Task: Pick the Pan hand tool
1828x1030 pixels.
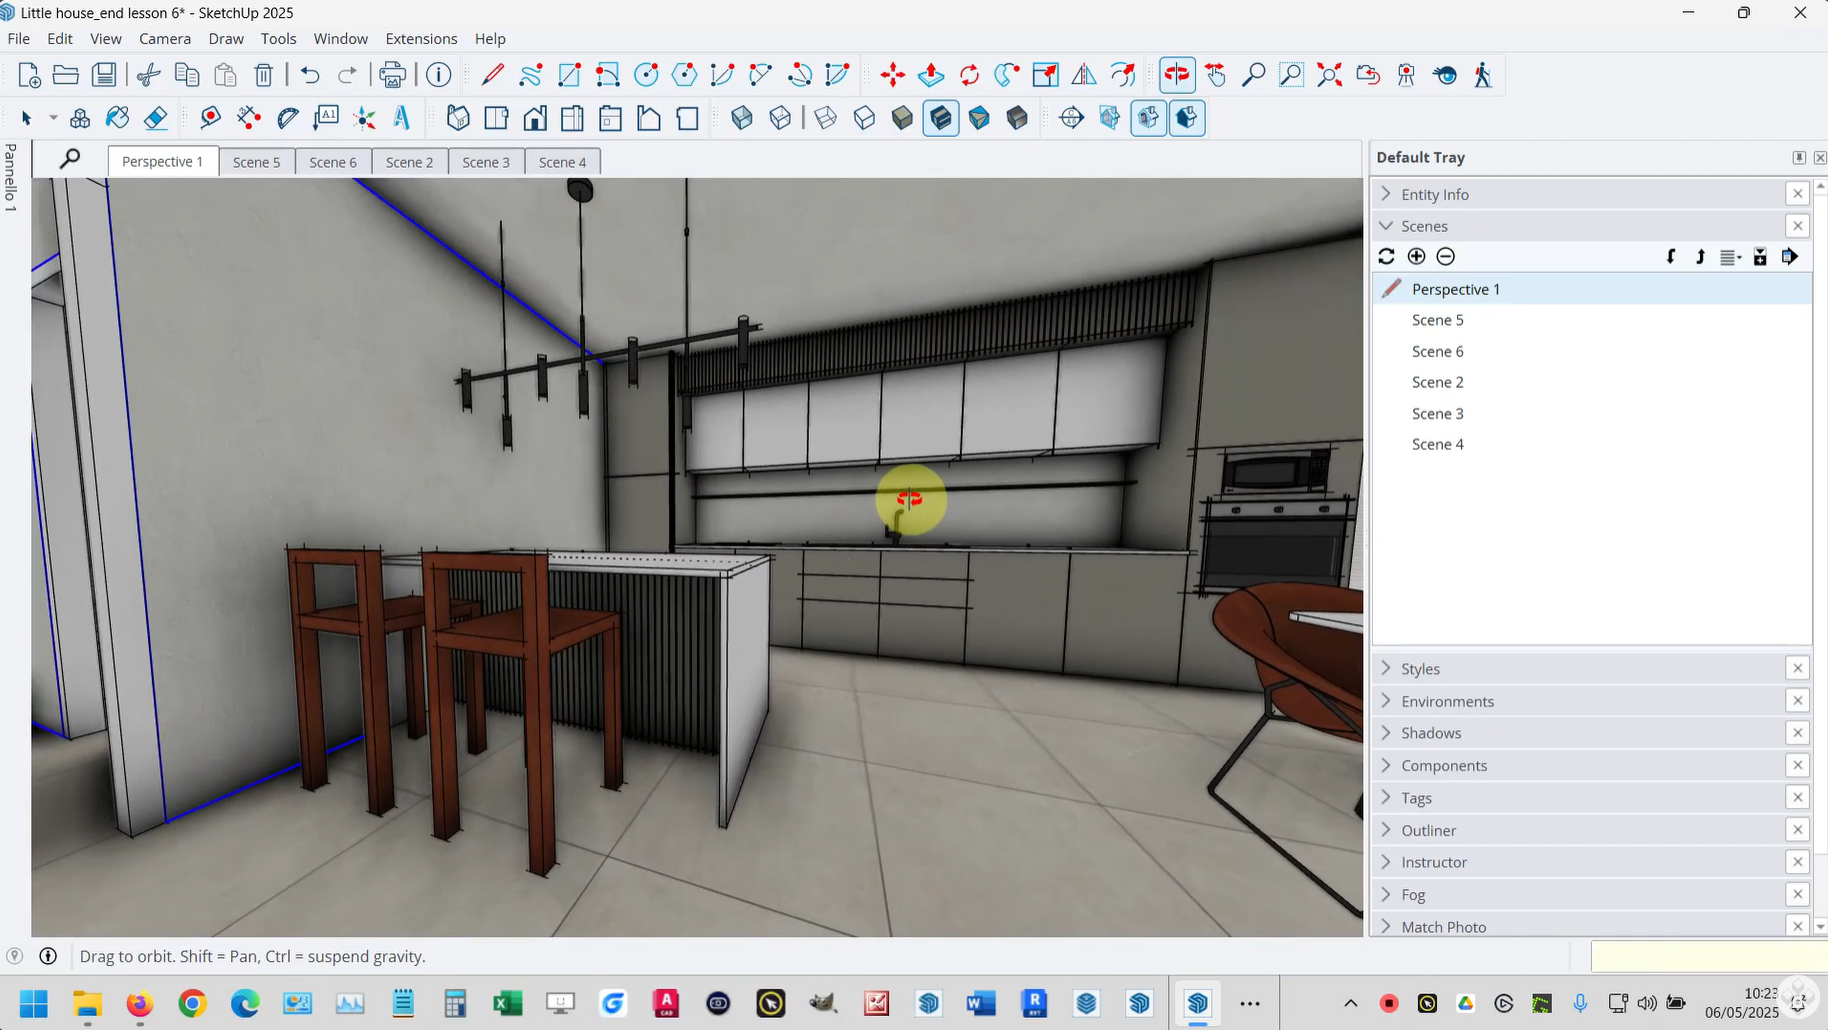Action: pos(1215,75)
